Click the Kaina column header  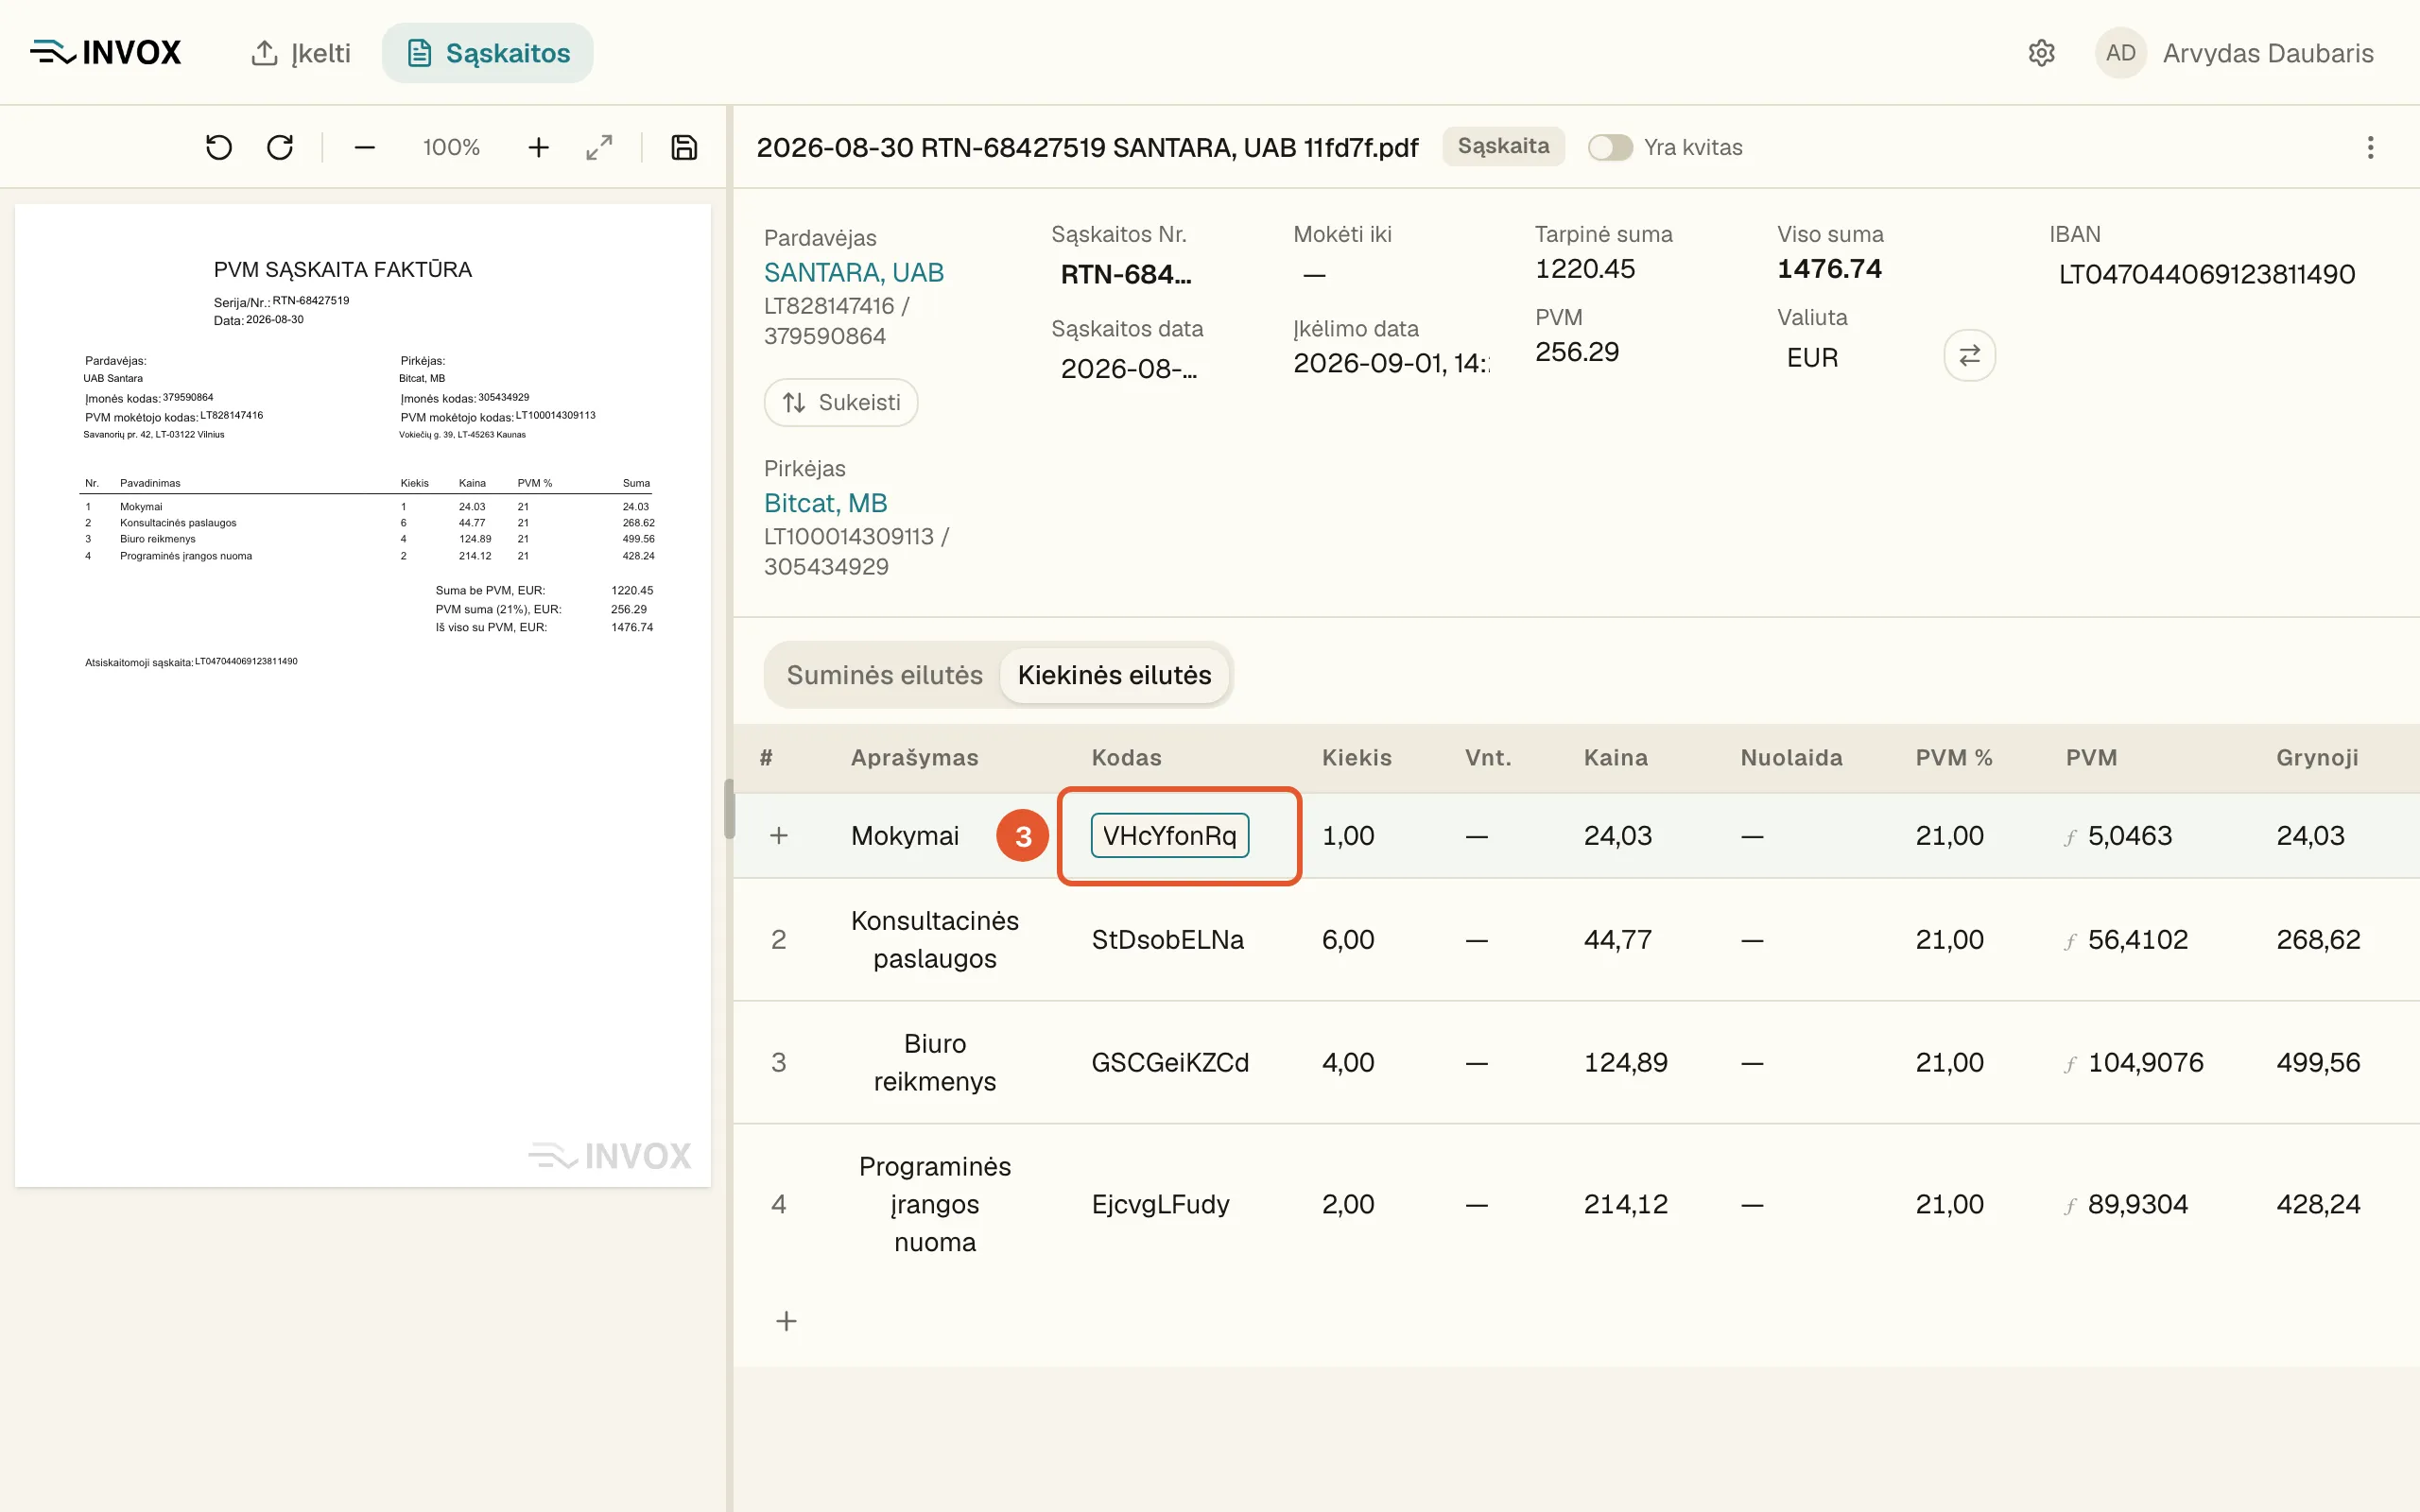(1615, 757)
